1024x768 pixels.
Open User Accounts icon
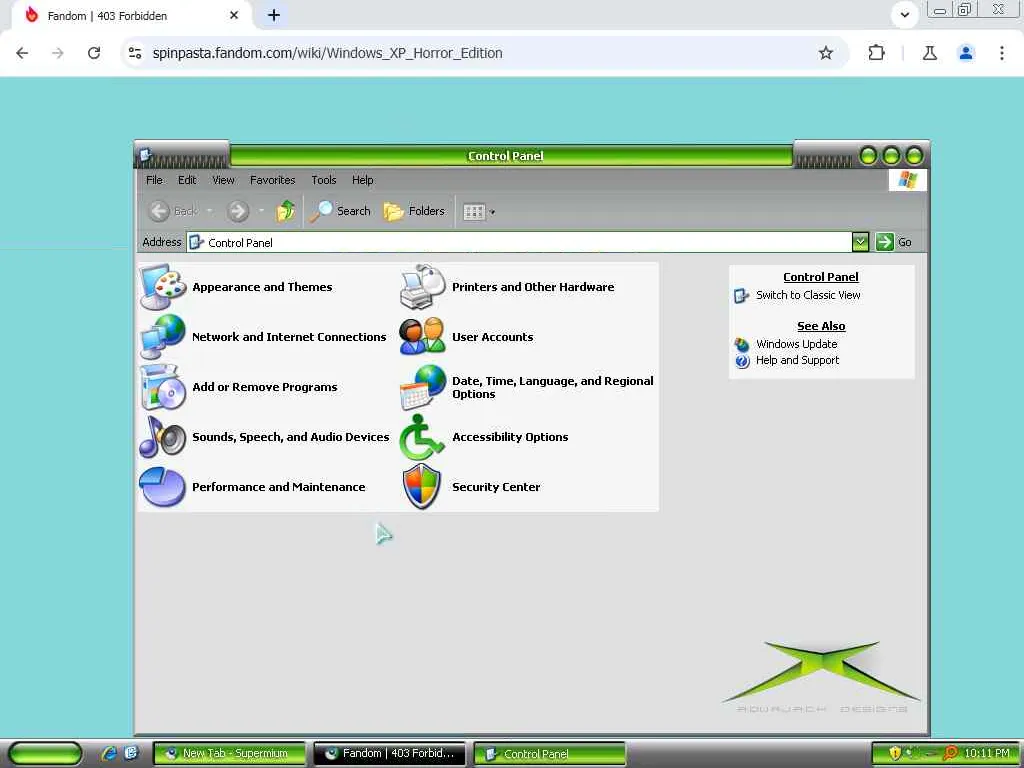click(x=423, y=337)
